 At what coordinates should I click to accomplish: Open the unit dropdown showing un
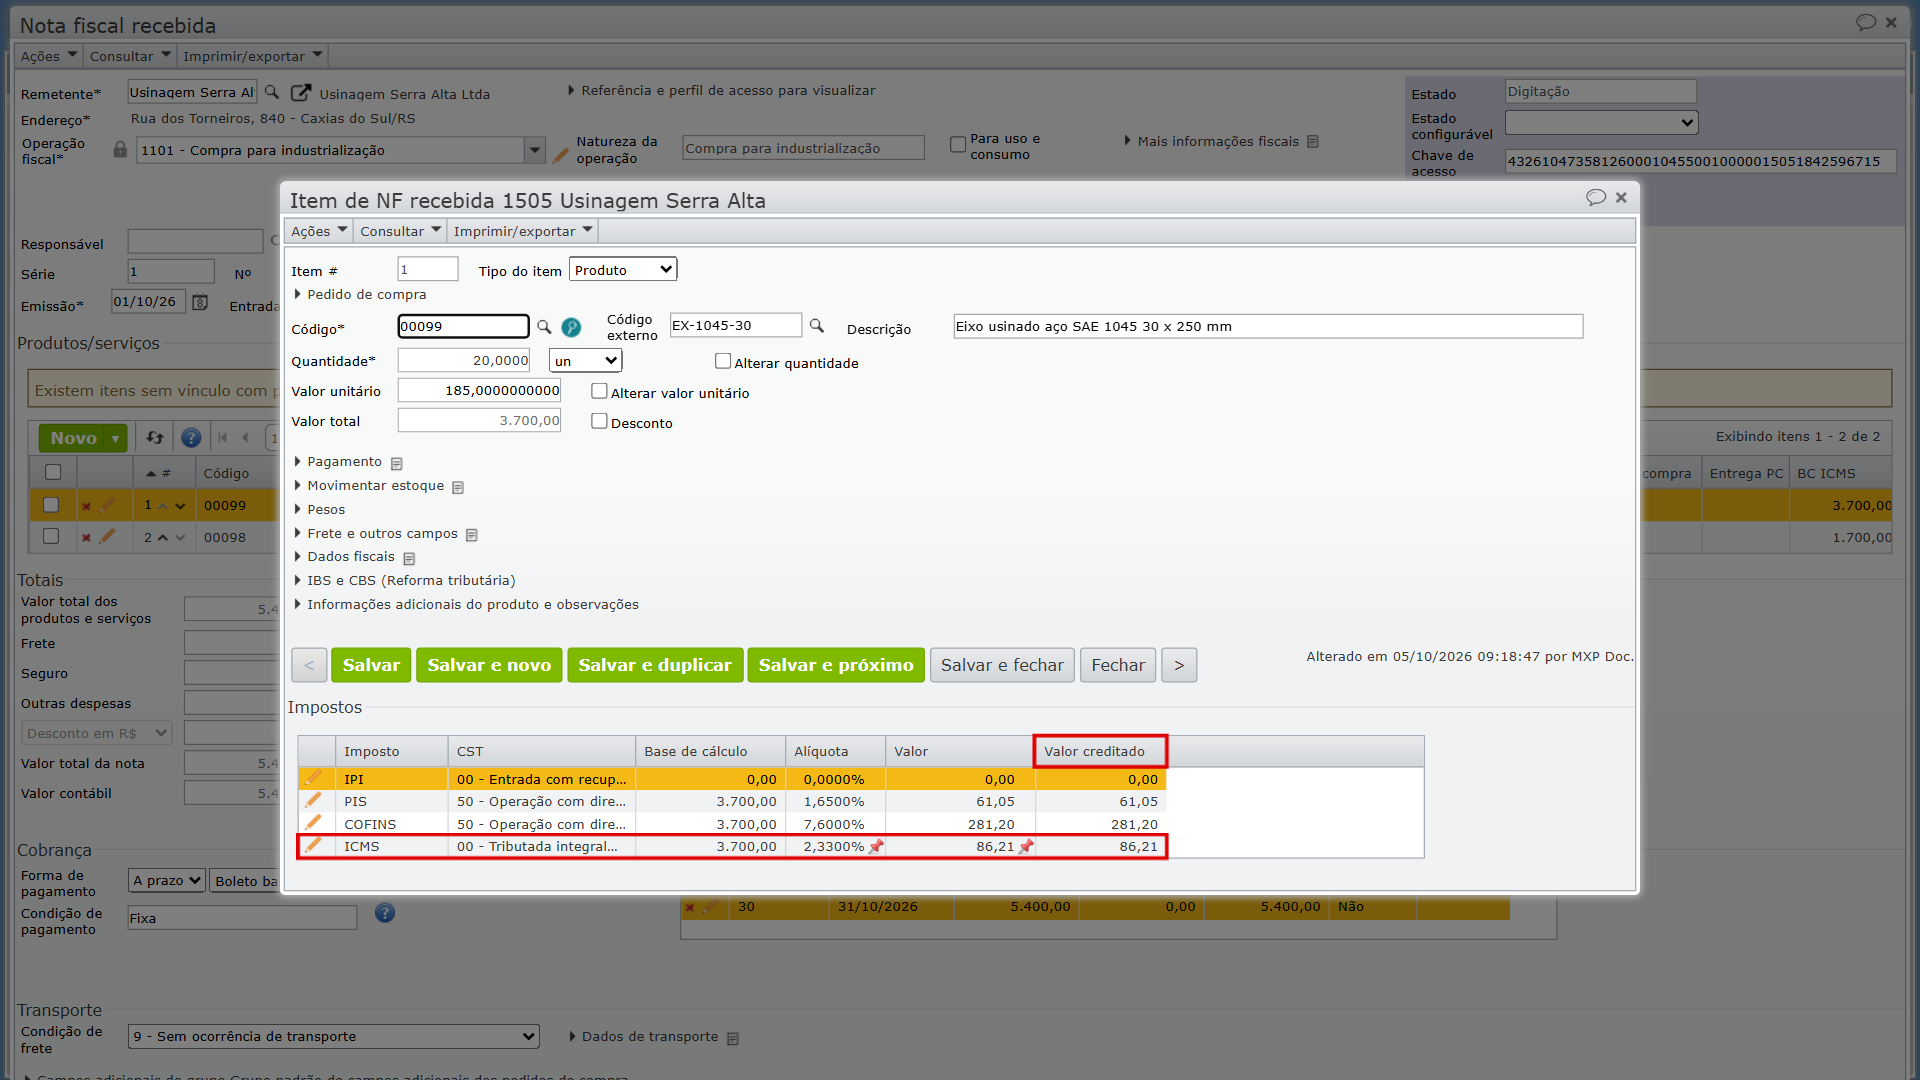[x=586, y=361]
